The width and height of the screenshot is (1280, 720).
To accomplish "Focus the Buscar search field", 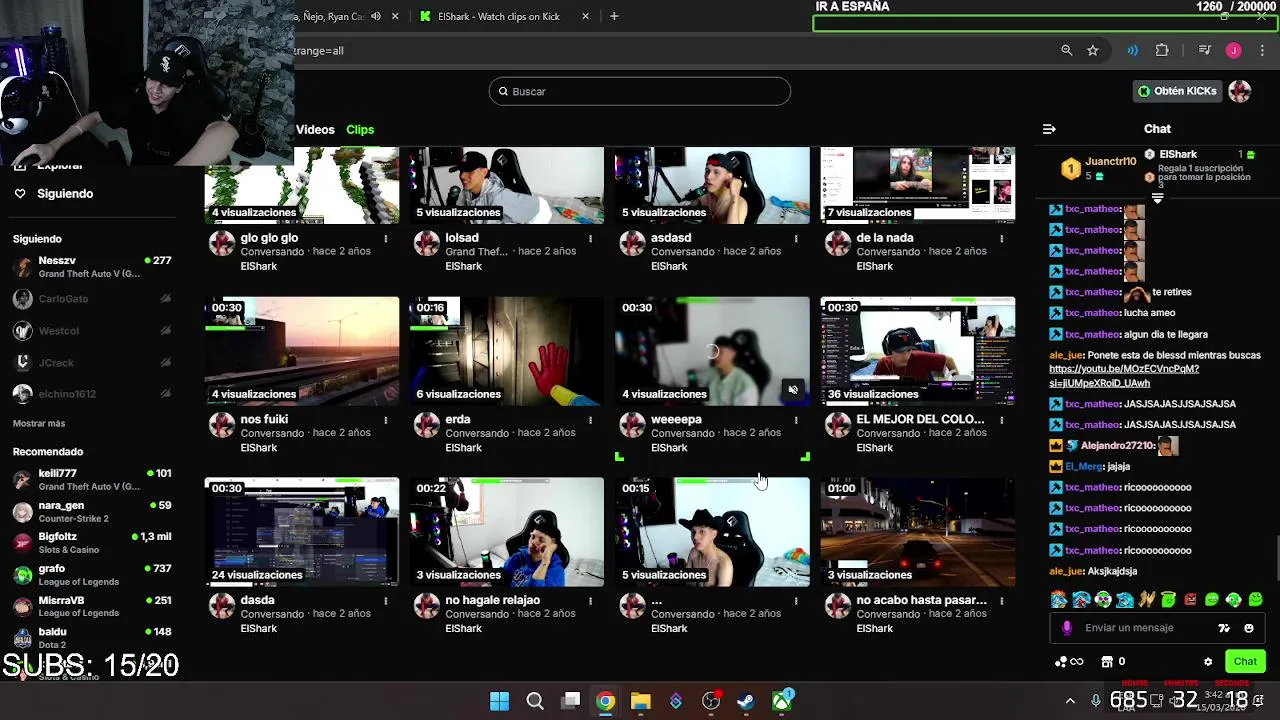I will point(640,91).
